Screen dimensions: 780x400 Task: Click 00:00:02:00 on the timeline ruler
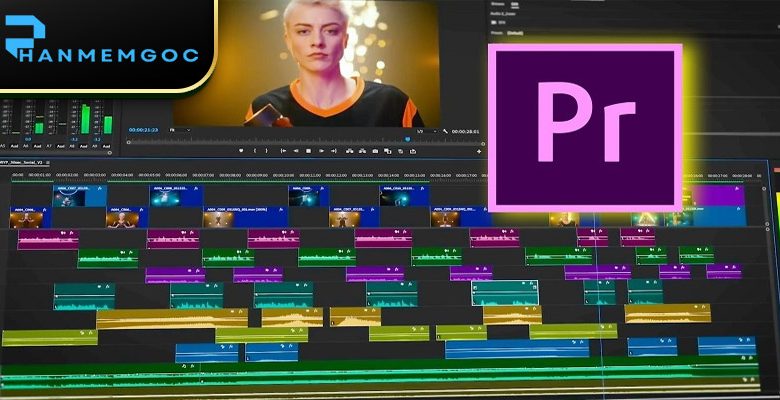67,175
